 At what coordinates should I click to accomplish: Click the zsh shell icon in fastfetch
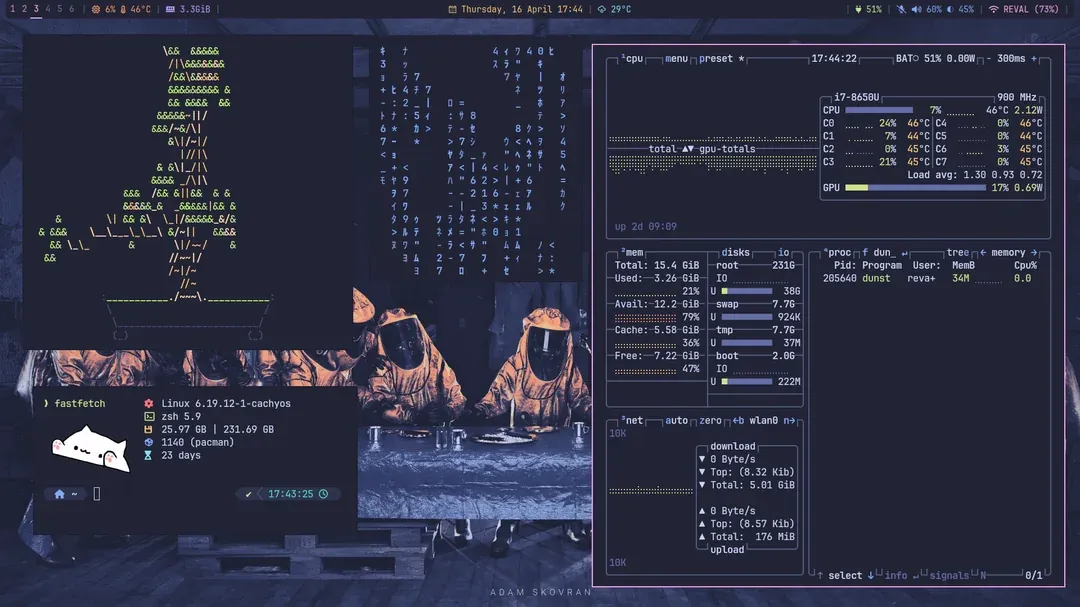pyautogui.click(x=149, y=417)
